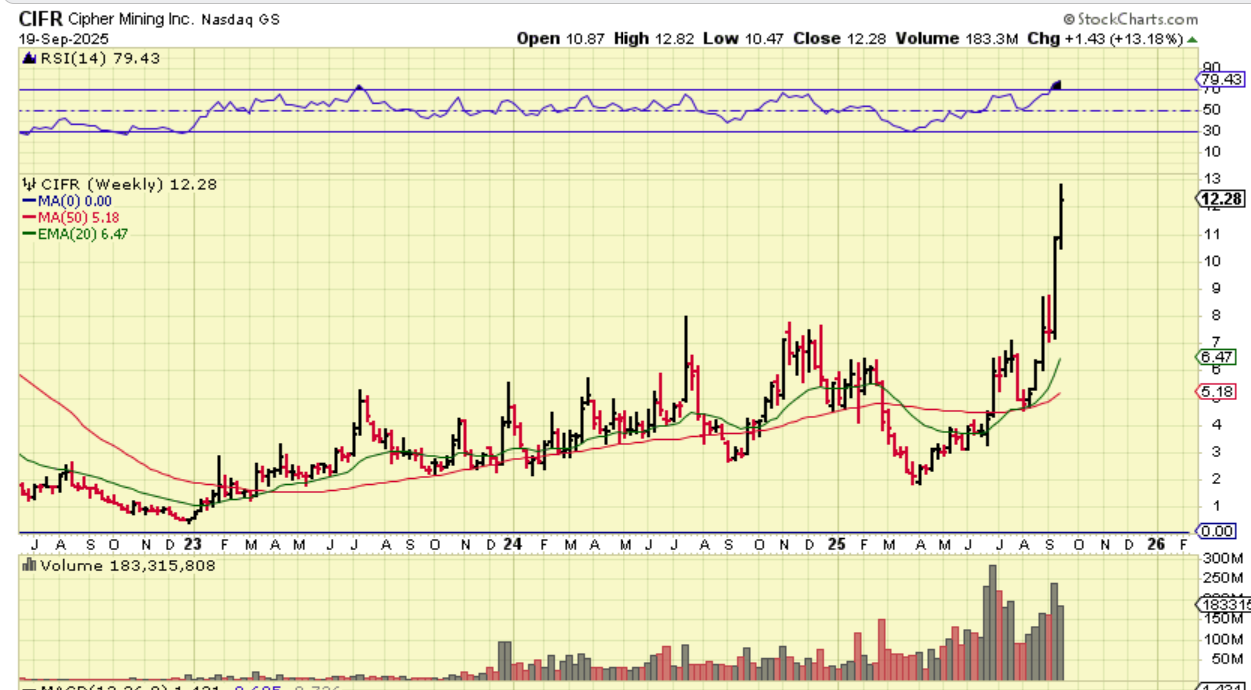Viewport: 1251px width, 690px height.
Task: Click the bold 12.28 price tag on axis
Action: (1221, 199)
